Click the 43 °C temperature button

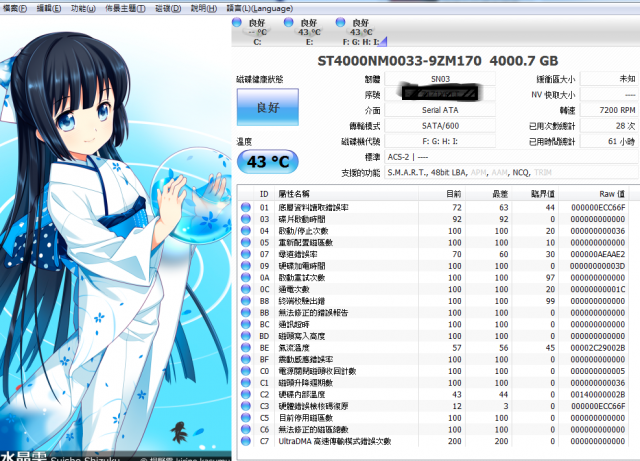click(x=268, y=162)
